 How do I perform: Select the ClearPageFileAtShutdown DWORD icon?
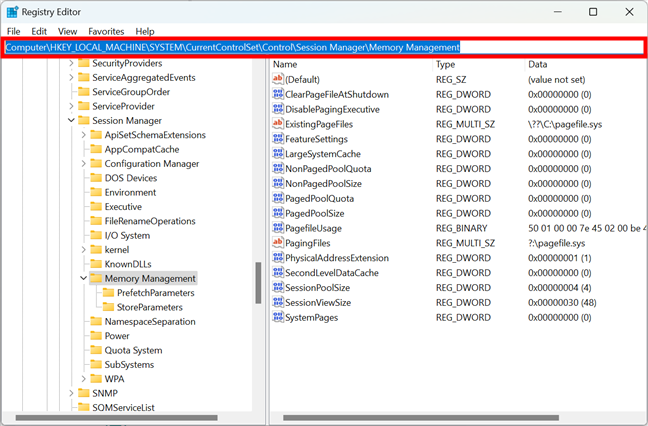point(278,94)
